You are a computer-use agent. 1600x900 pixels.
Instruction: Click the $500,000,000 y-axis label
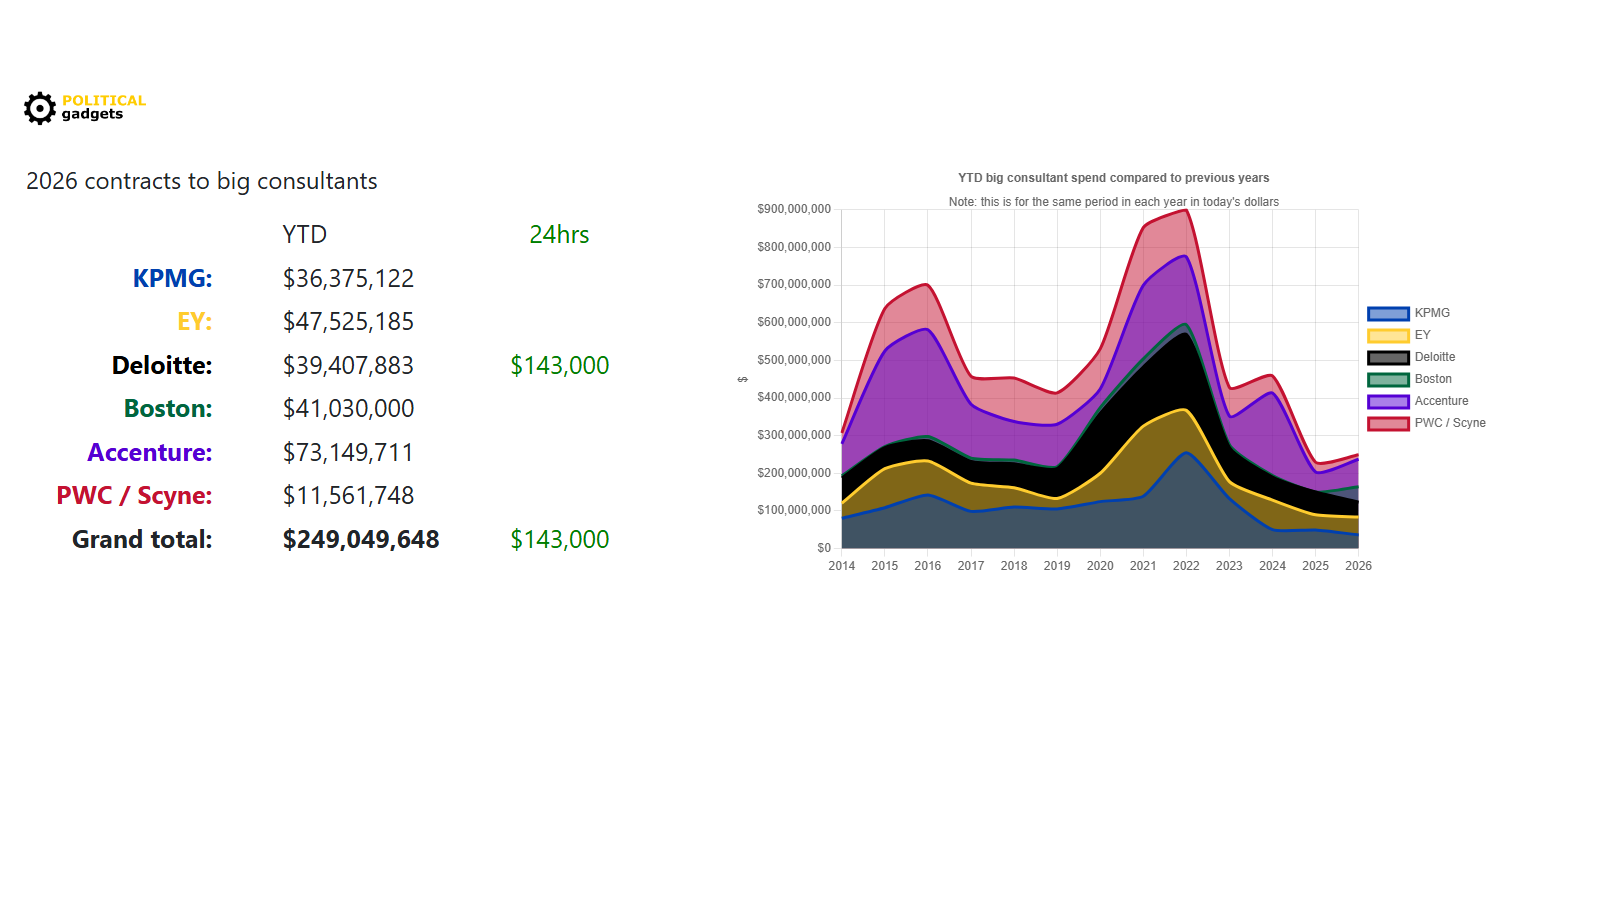tap(794, 360)
